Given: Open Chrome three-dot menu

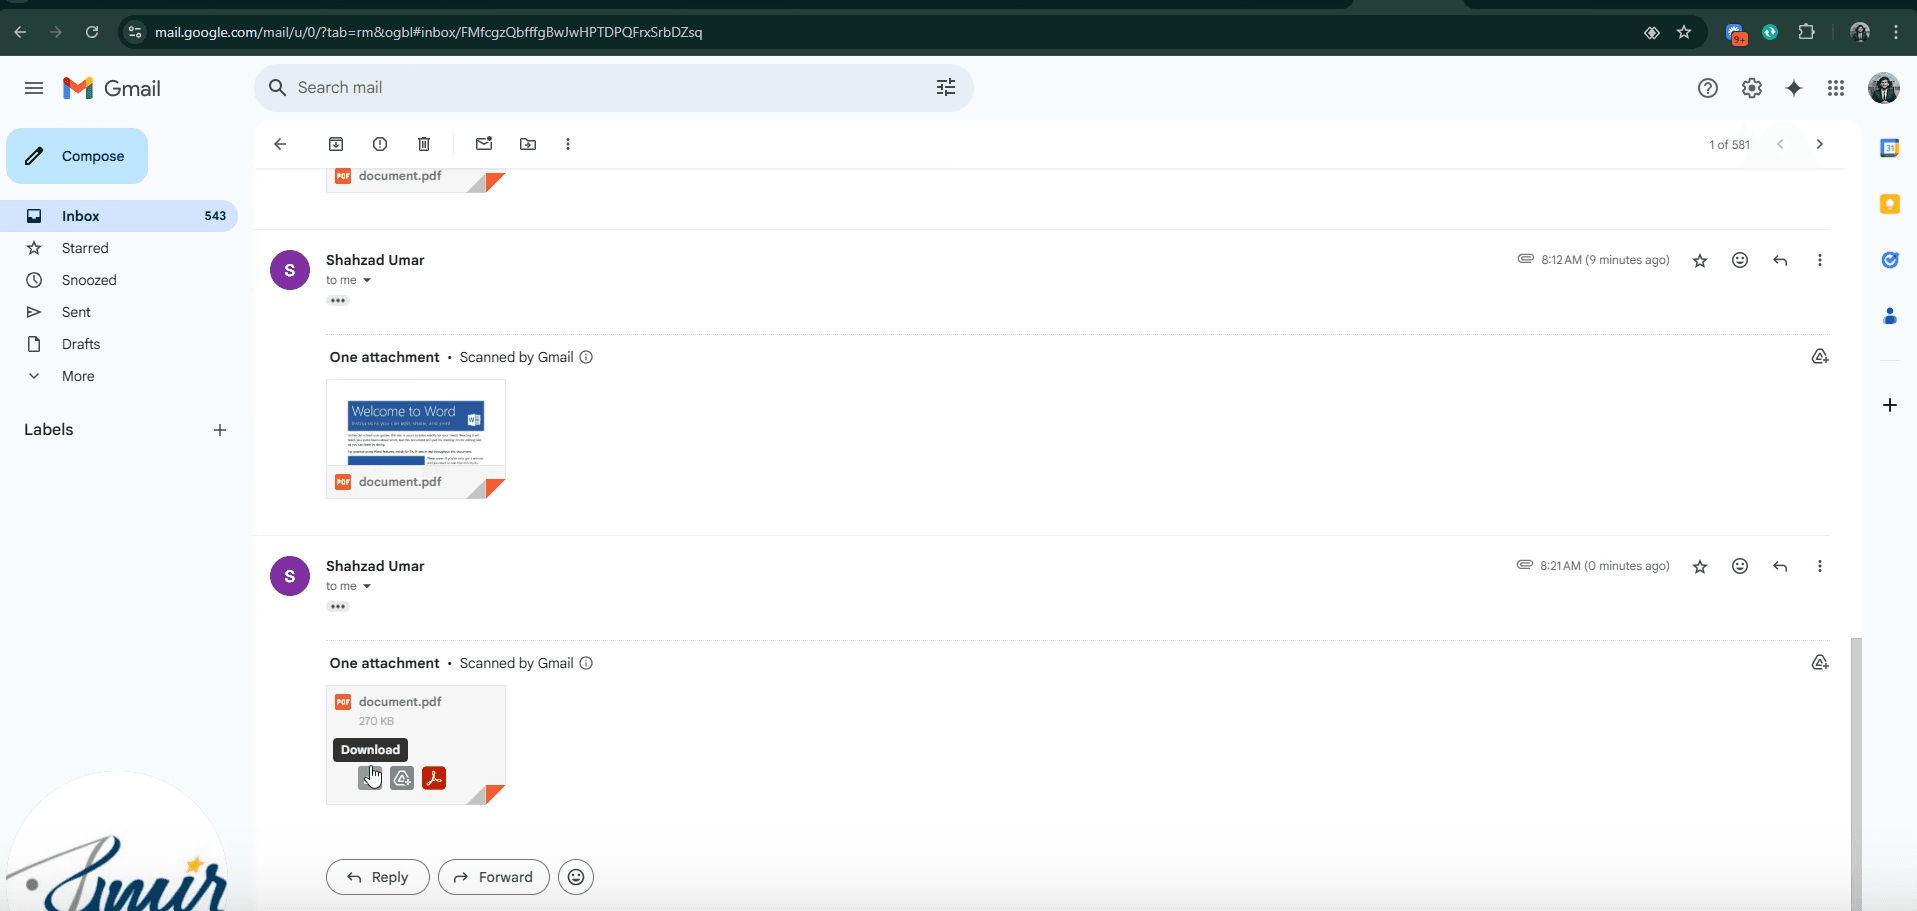Looking at the screenshot, I should 1896,32.
